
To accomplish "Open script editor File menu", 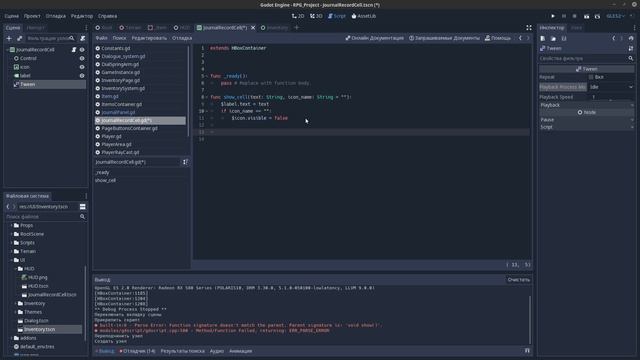I will point(101,38).
